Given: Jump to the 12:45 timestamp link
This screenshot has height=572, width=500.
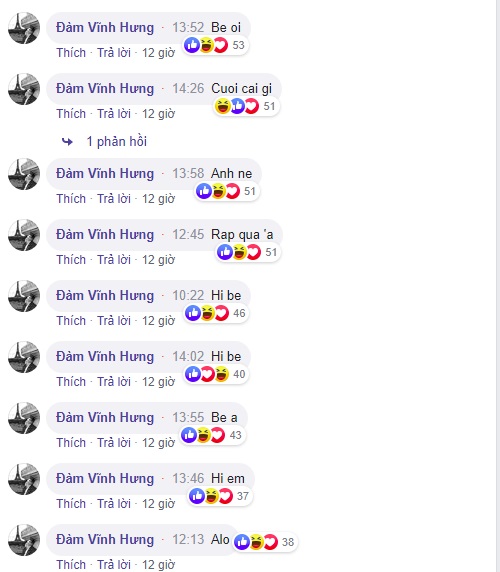Looking at the screenshot, I should (x=188, y=234).
